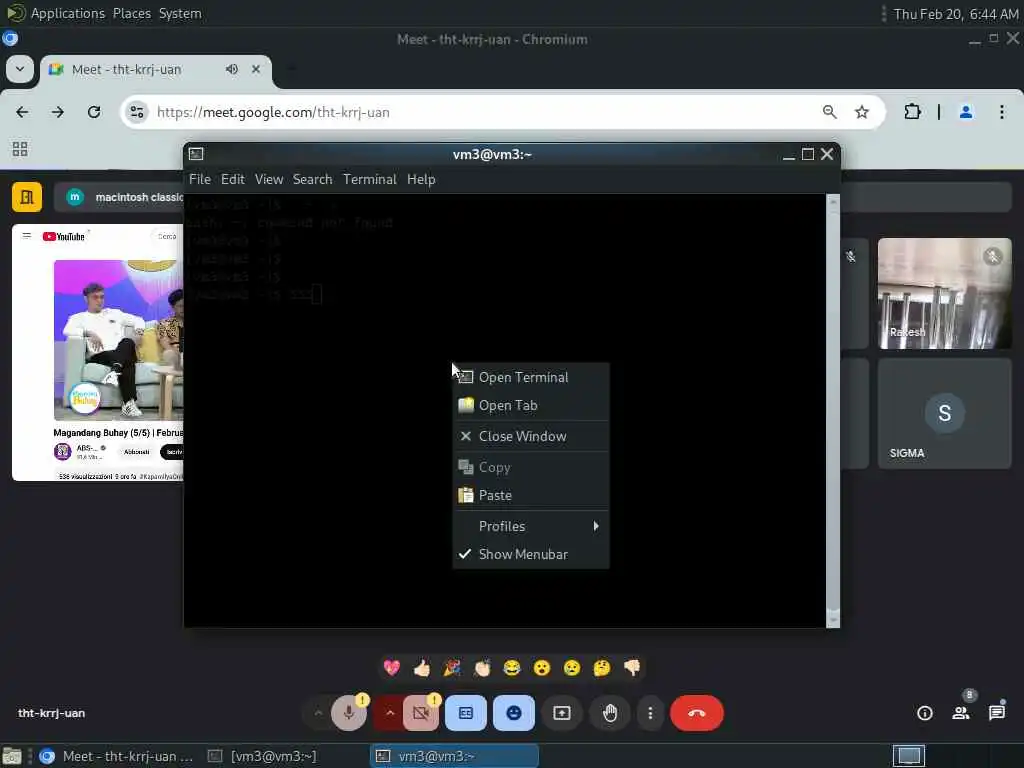Open terminal Search menu

coord(312,179)
